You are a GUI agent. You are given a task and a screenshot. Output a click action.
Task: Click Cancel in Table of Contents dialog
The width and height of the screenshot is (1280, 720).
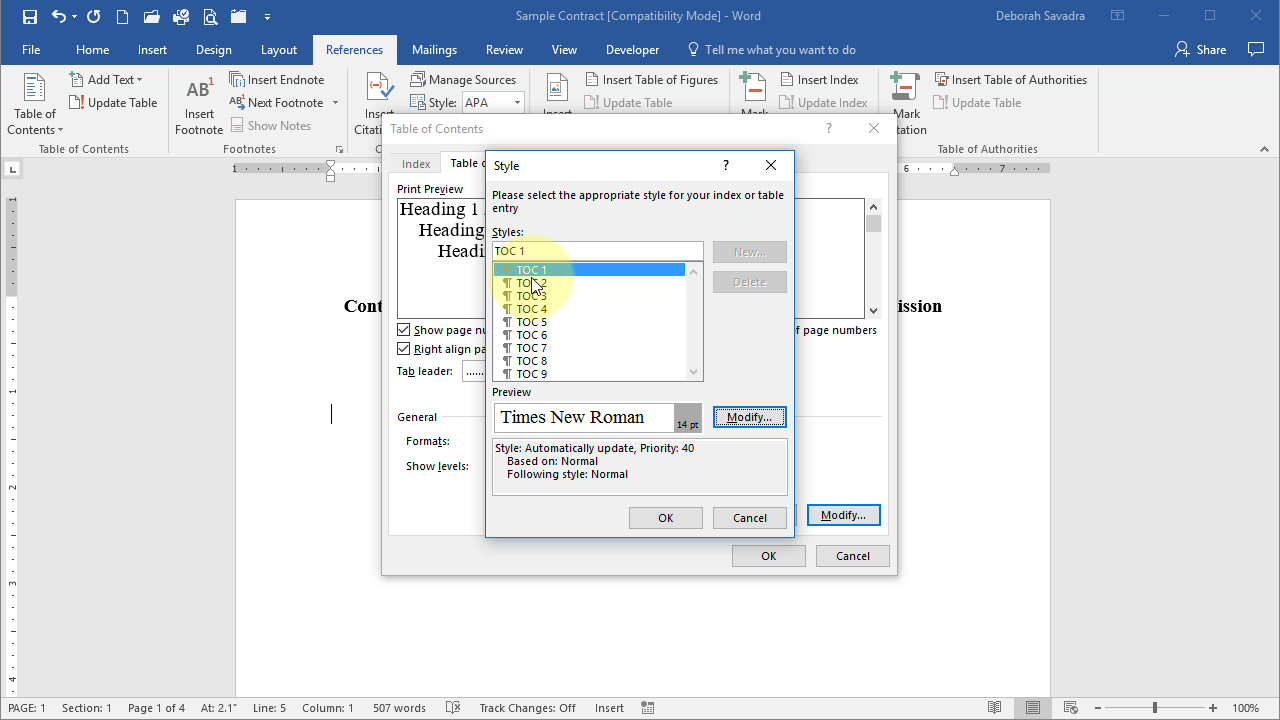(x=853, y=556)
